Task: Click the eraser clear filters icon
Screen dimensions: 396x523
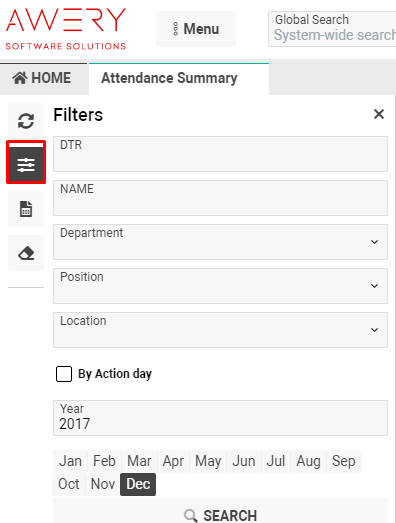Action: pyautogui.click(x=26, y=253)
